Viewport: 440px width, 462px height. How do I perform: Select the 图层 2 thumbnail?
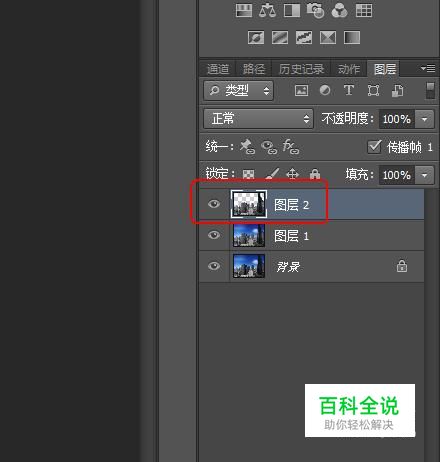point(249,204)
